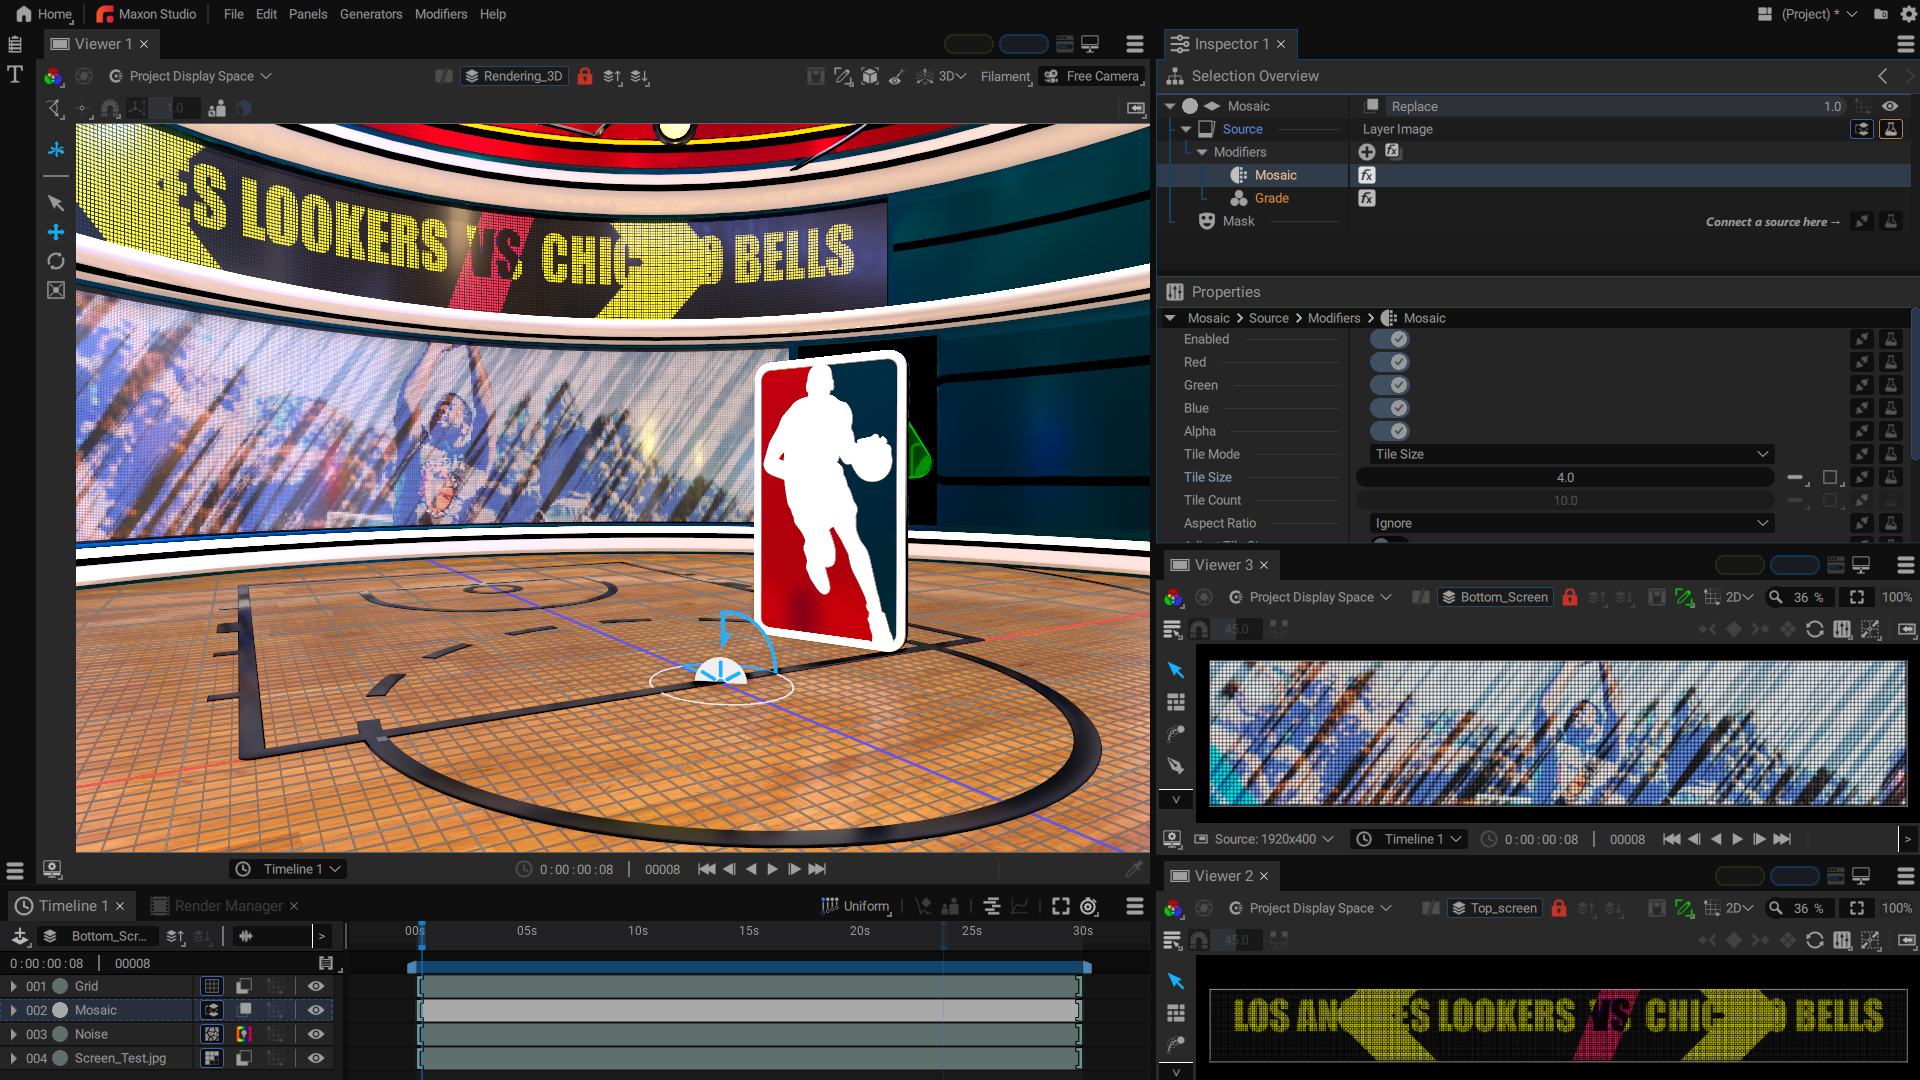Open the Generators menu
The width and height of the screenshot is (1920, 1080).
[371, 14]
